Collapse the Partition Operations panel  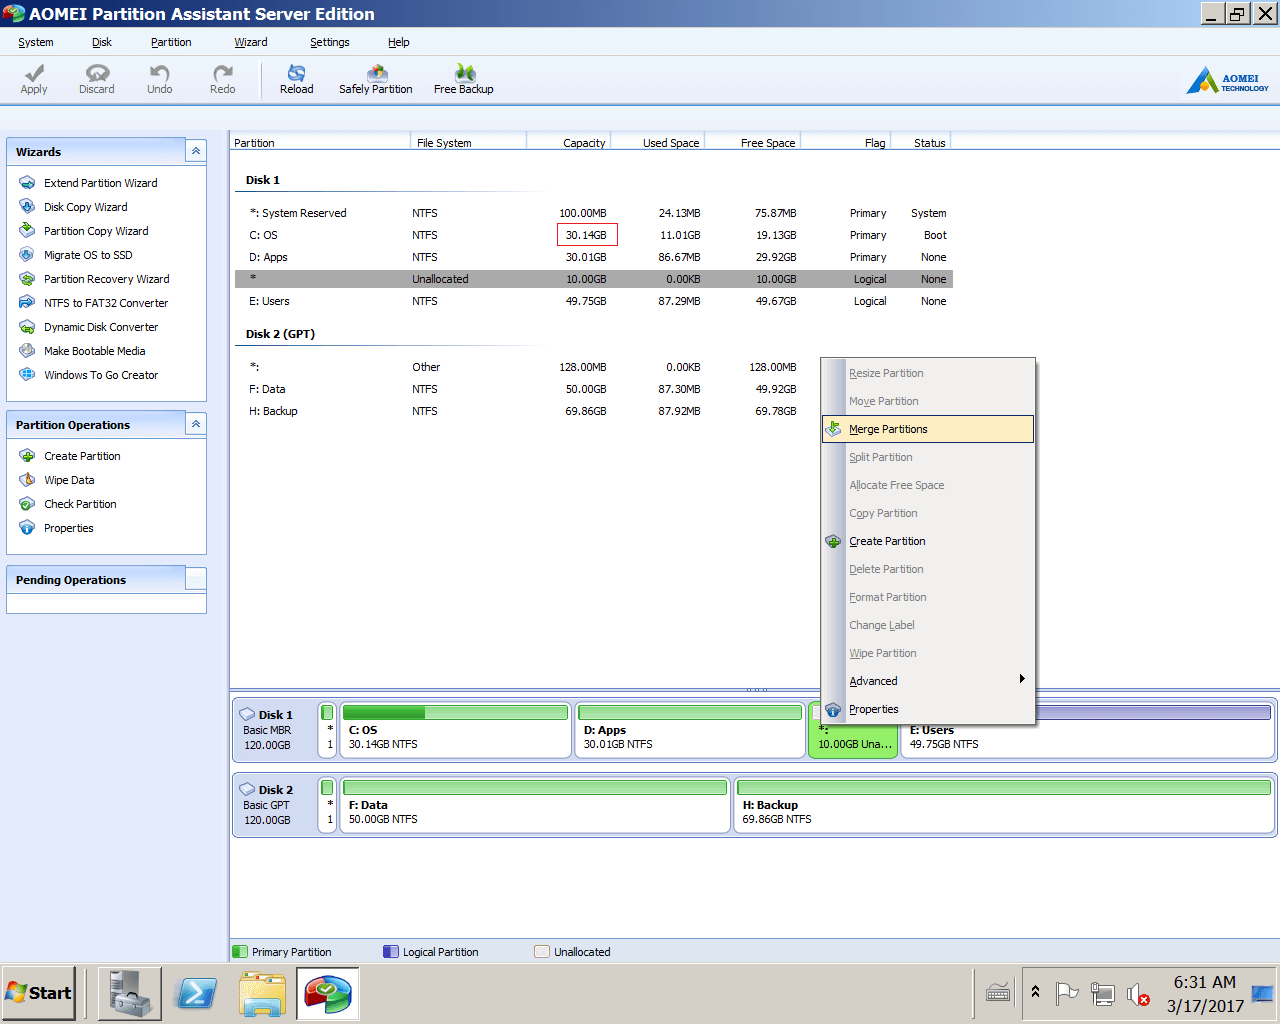coord(196,424)
